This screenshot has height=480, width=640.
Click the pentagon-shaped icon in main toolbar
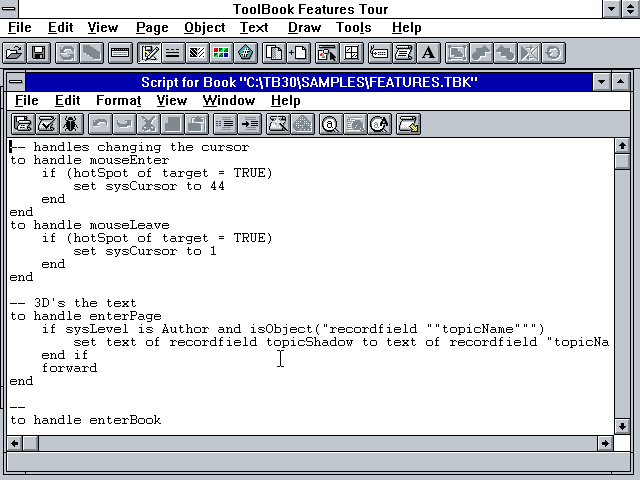[245, 52]
